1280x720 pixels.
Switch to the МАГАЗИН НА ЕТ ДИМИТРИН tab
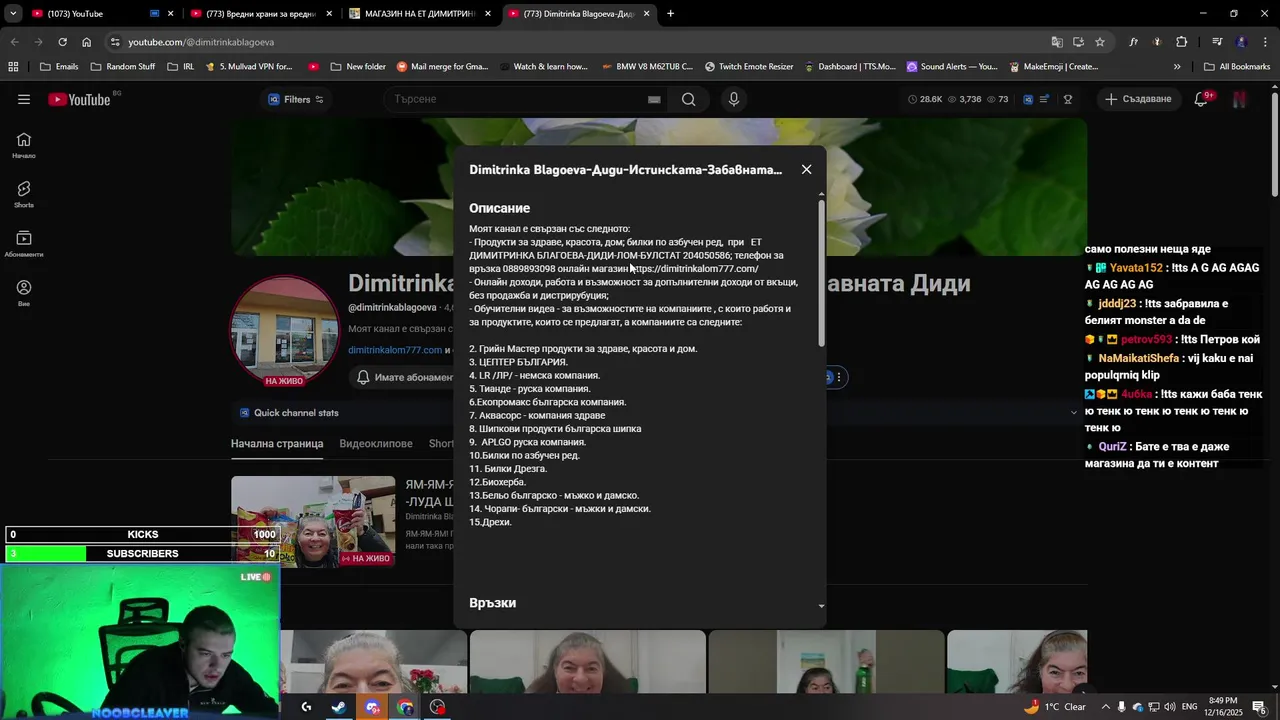pyautogui.click(x=418, y=14)
